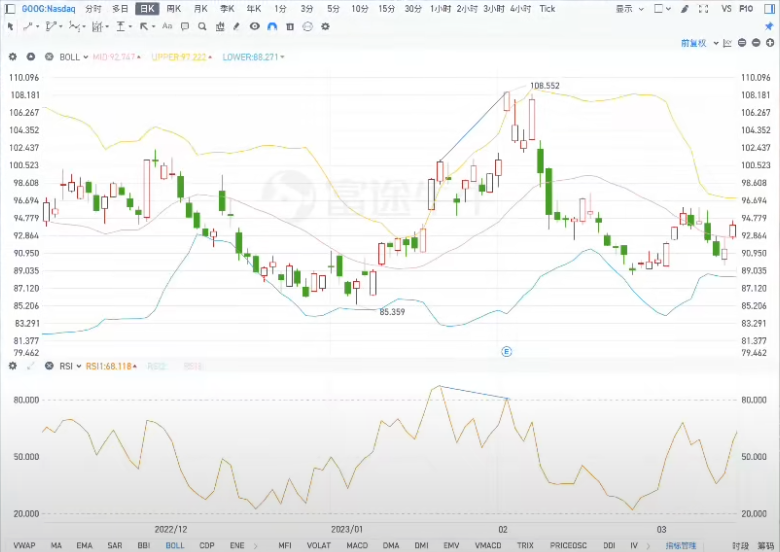
Task: Toggle drawings visibility with eye icon
Action: [254, 25]
